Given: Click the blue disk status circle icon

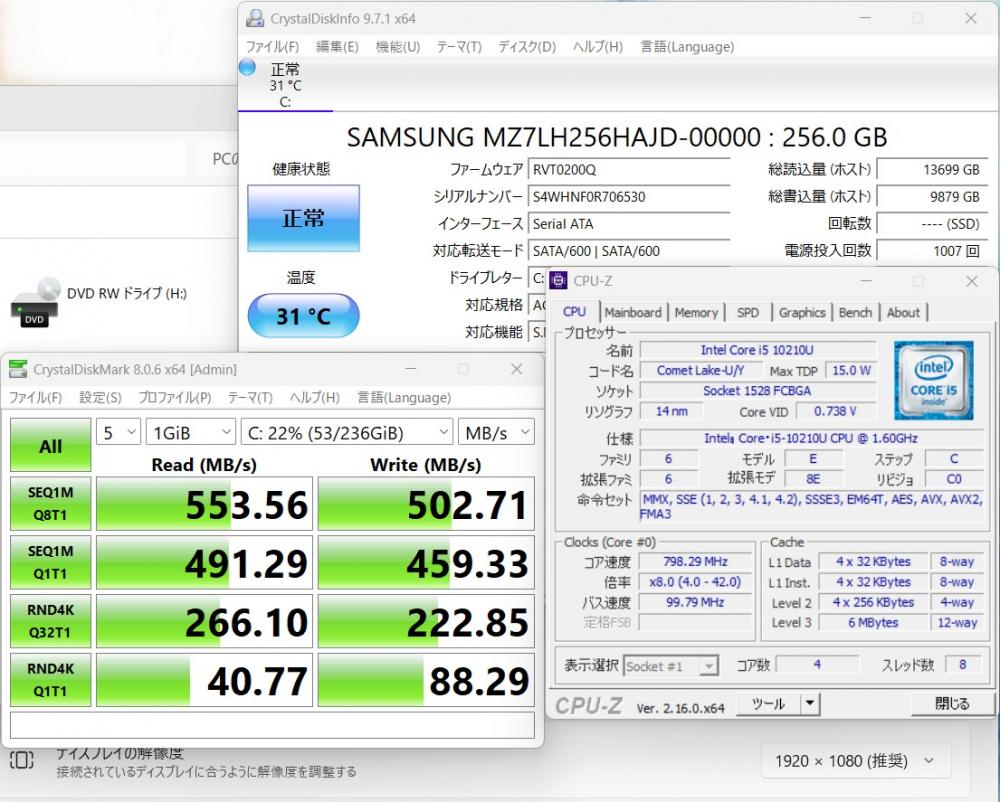Looking at the screenshot, I should click(x=247, y=68).
